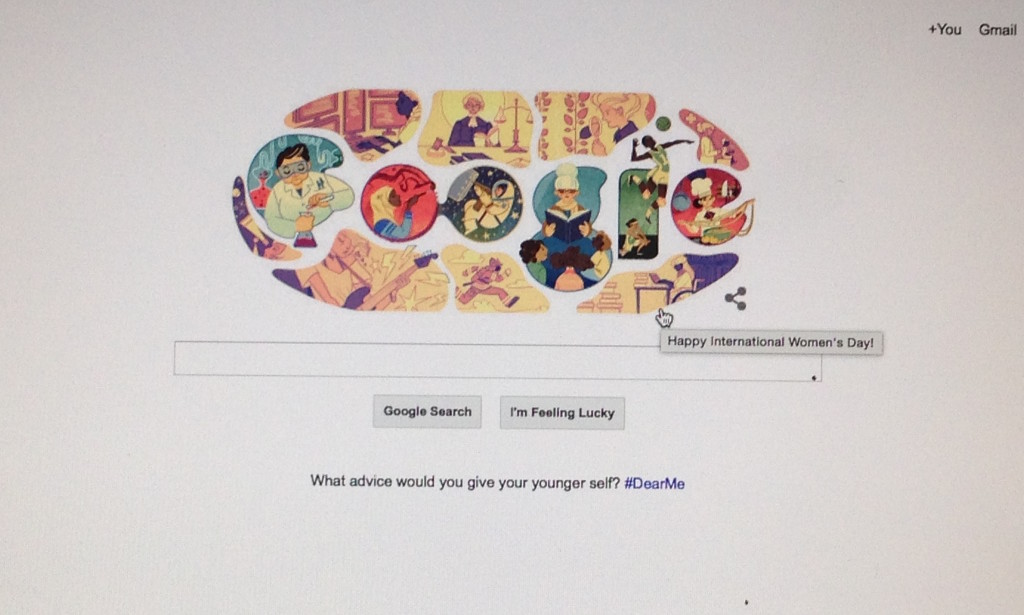Click the share icon beside the doodle
The width and height of the screenshot is (1024, 615).
(735, 298)
